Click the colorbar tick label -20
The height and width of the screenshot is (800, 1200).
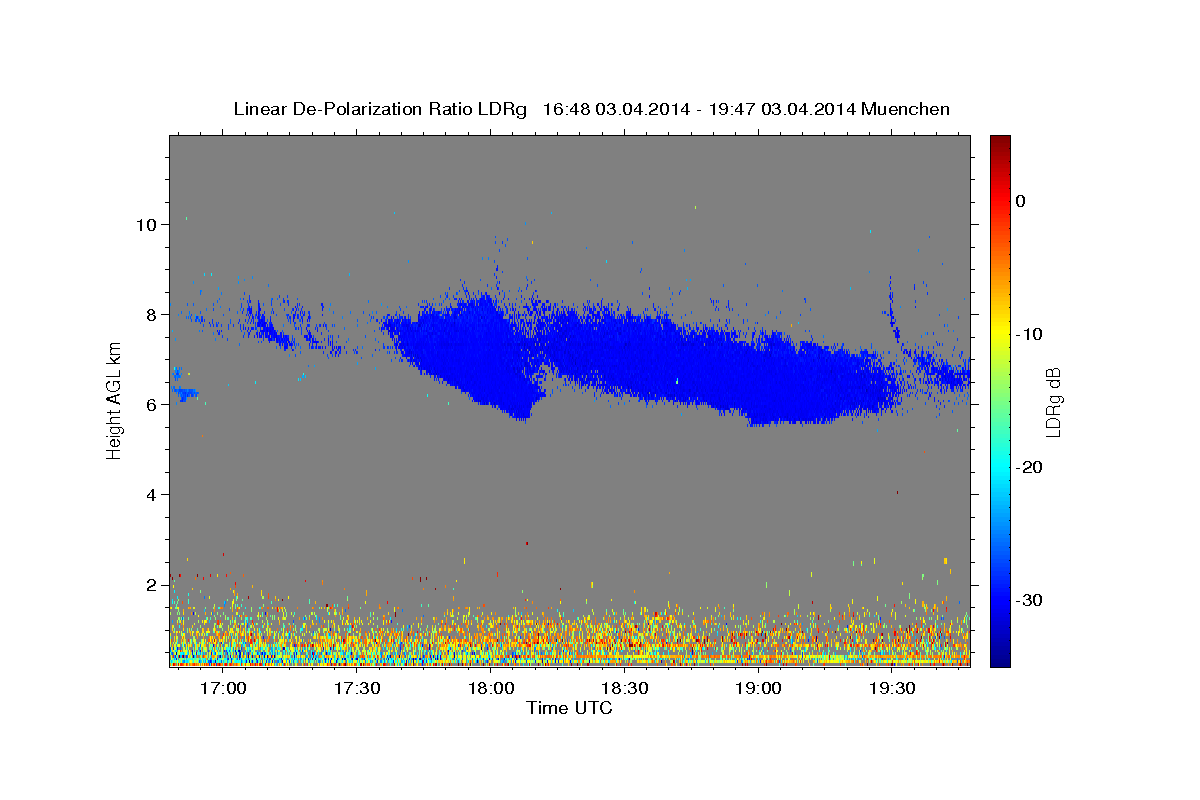click(x=1029, y=467)
